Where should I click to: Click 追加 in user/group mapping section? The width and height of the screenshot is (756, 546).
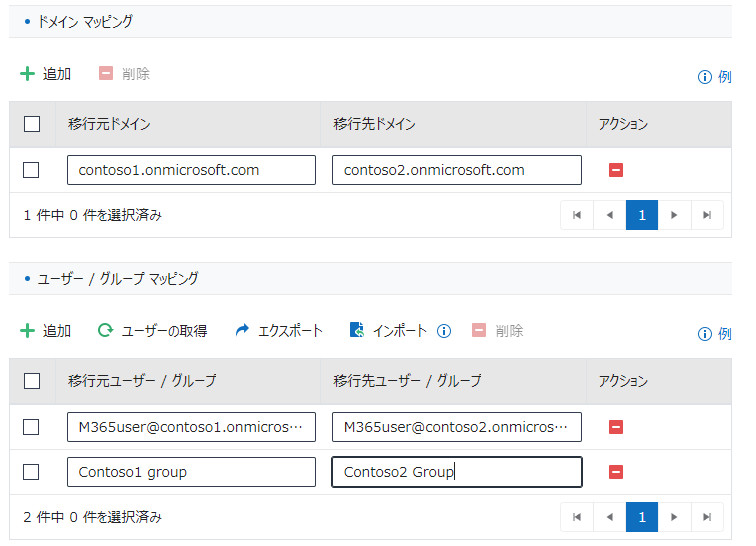point(46,331)
